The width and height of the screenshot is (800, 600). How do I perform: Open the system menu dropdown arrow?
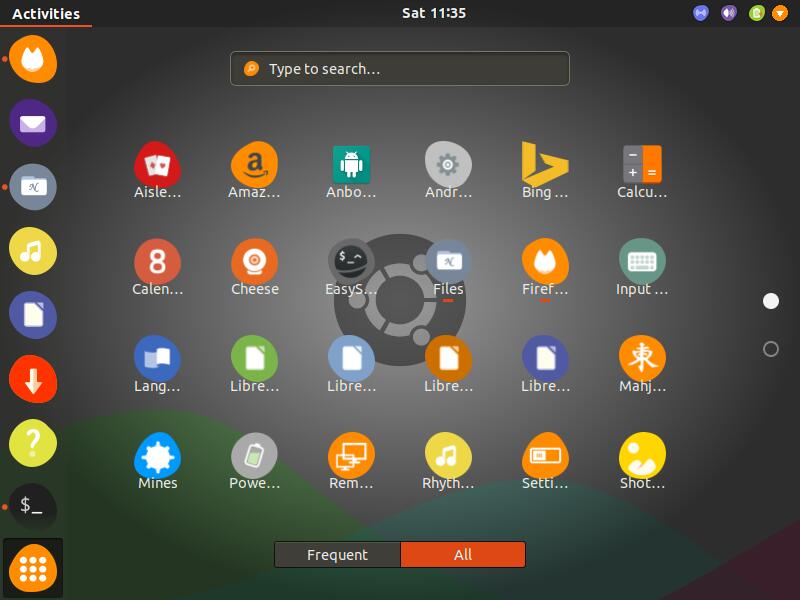coord(780,13)
